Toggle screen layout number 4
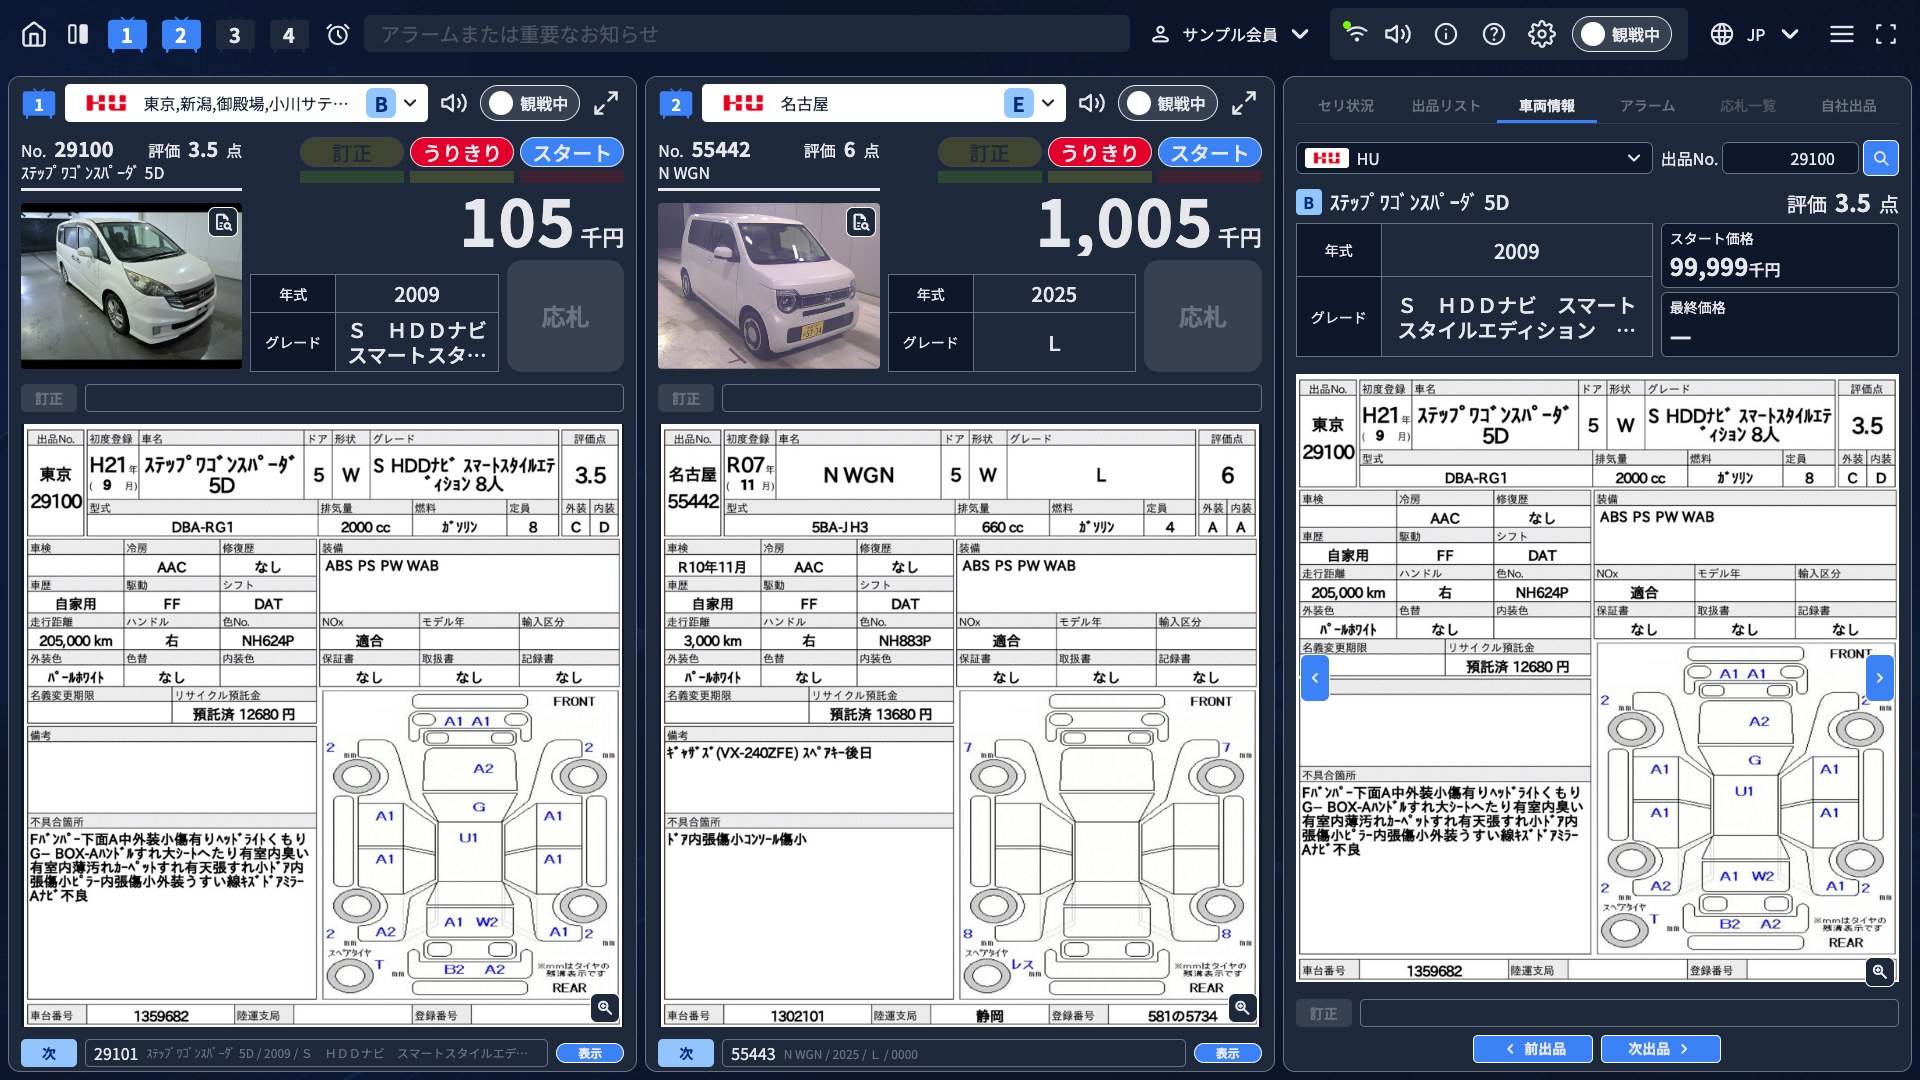Screen dimensions: 1920x1080 click(x=288, y=35)
